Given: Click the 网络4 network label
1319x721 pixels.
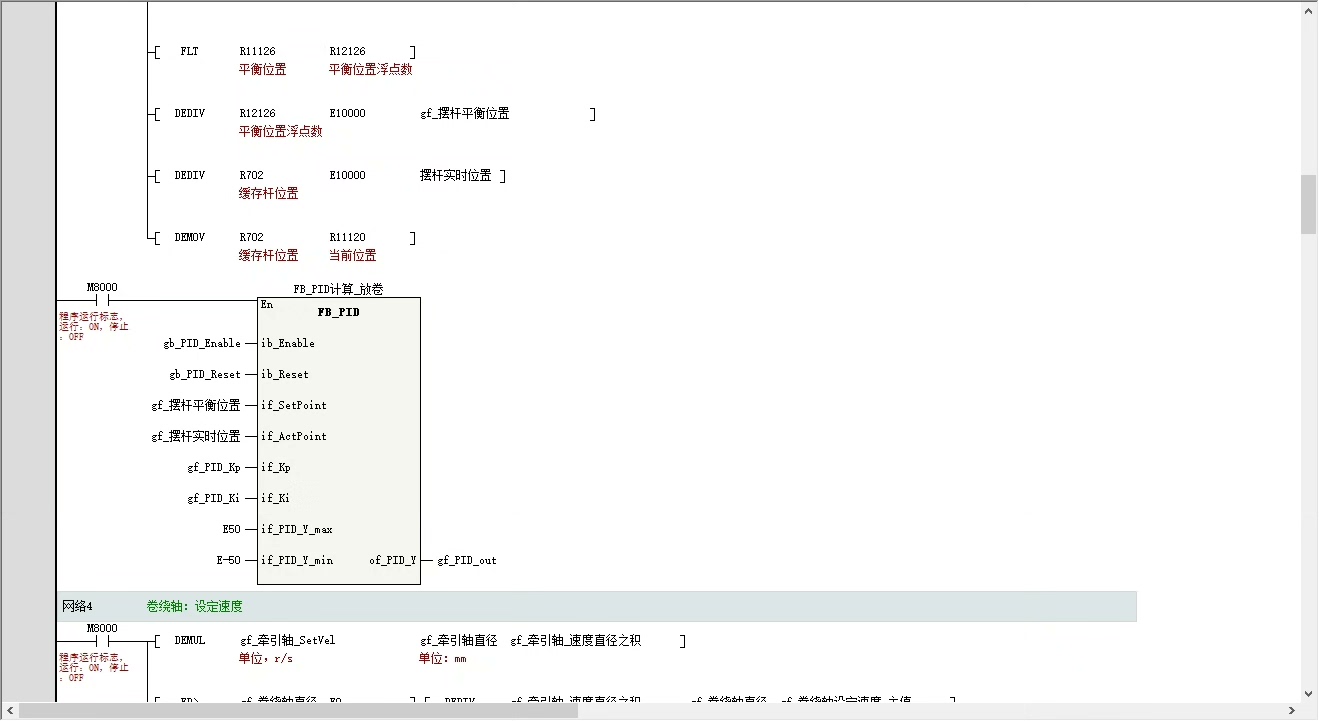Looking at the screenshot, I should [x=74, y=605].
